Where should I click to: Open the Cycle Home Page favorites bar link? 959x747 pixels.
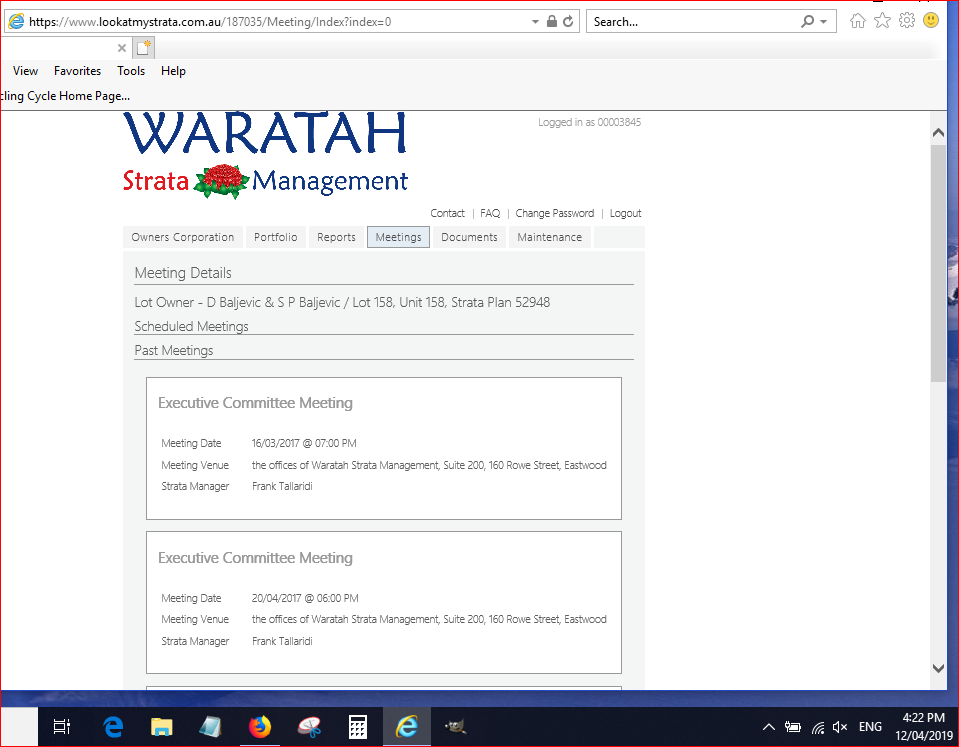(x=65, y=96)
